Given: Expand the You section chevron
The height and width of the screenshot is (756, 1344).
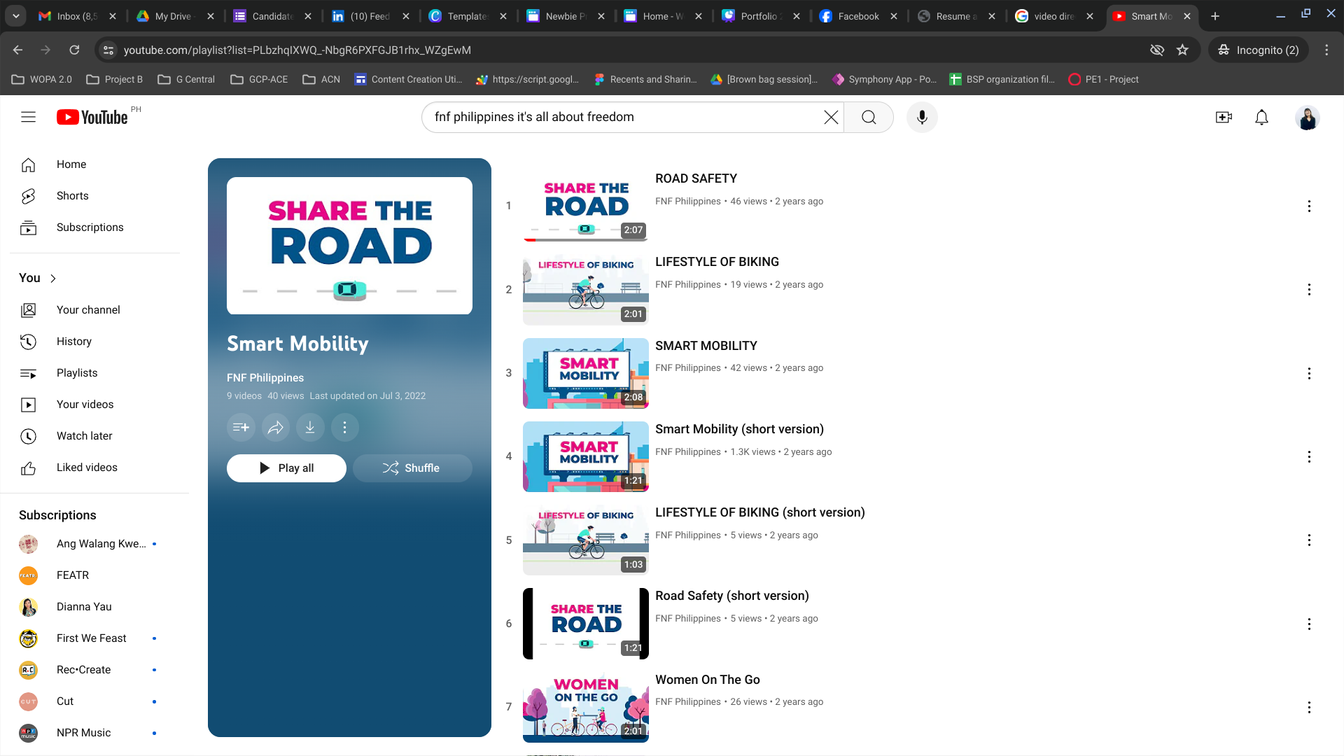Looking at the screenshot, I should click(x=53, y=278).
